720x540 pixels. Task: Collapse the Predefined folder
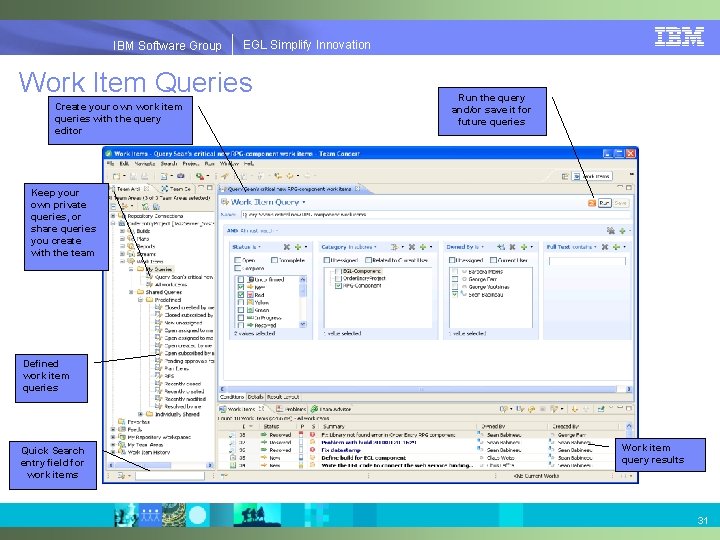pos(141,300)
